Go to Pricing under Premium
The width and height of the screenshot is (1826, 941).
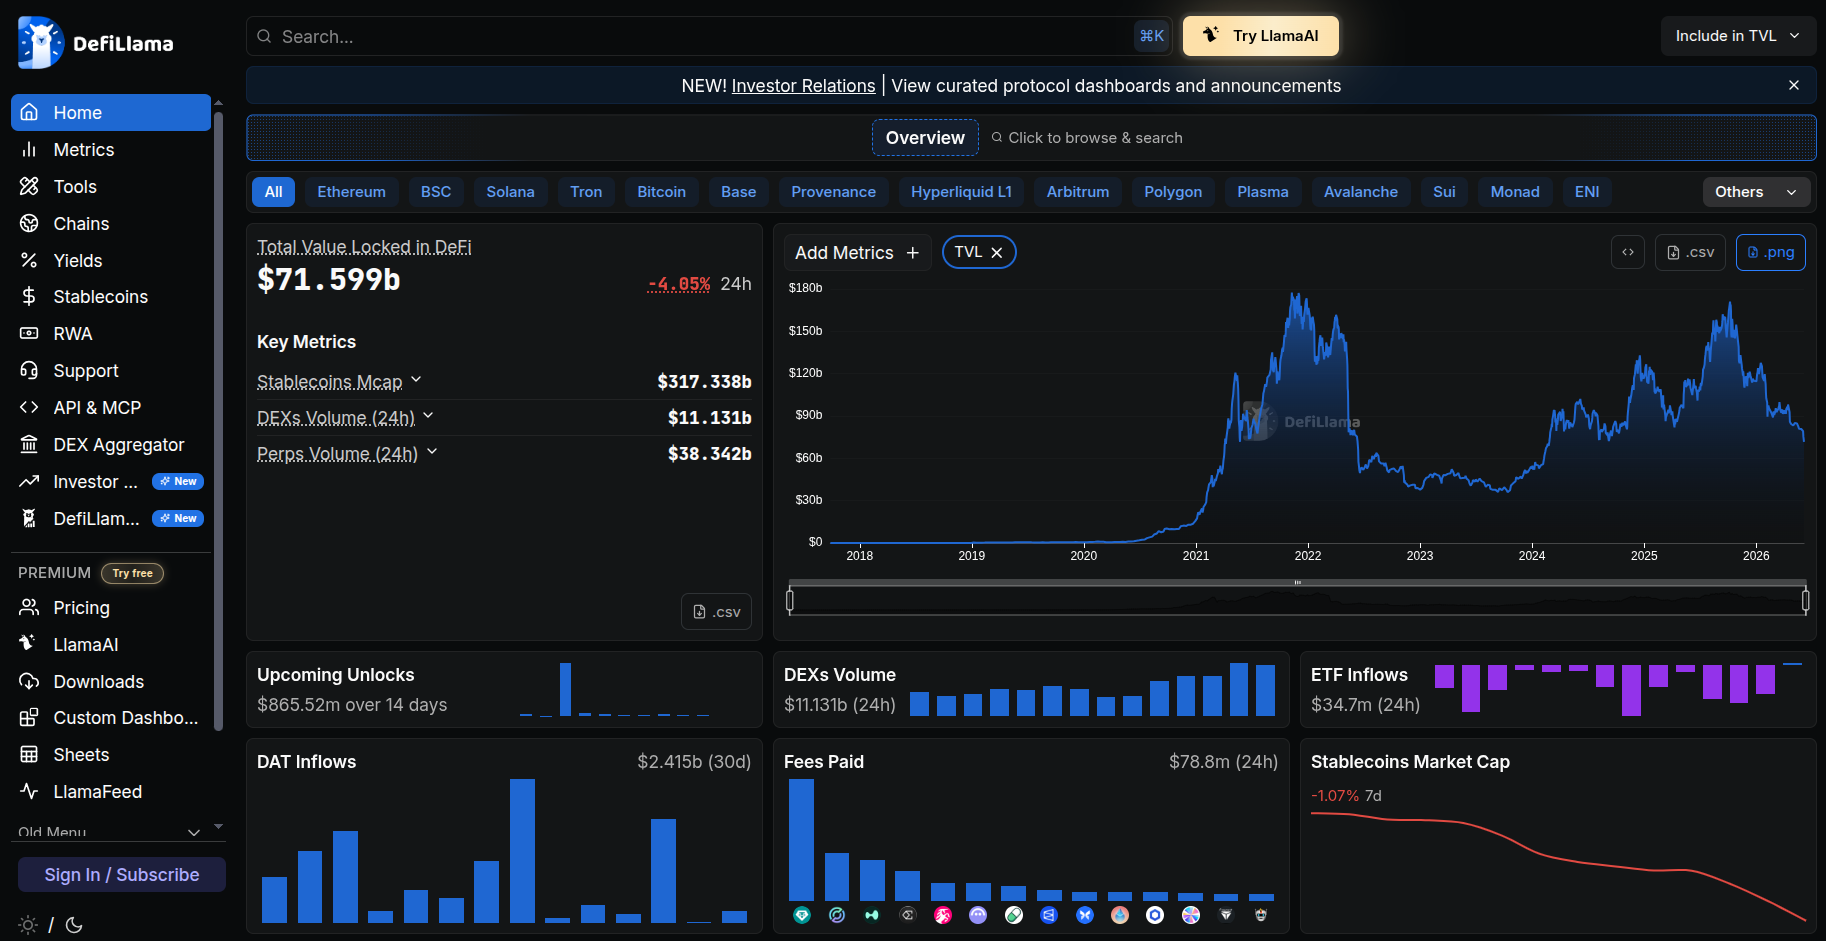coord(111,608)
